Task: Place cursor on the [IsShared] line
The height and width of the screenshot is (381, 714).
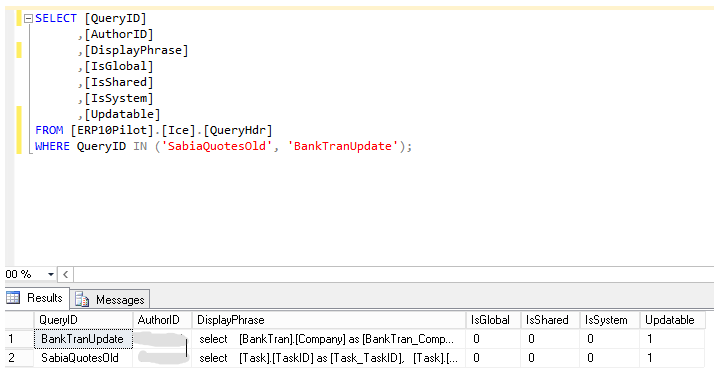Action: (115, 82)
